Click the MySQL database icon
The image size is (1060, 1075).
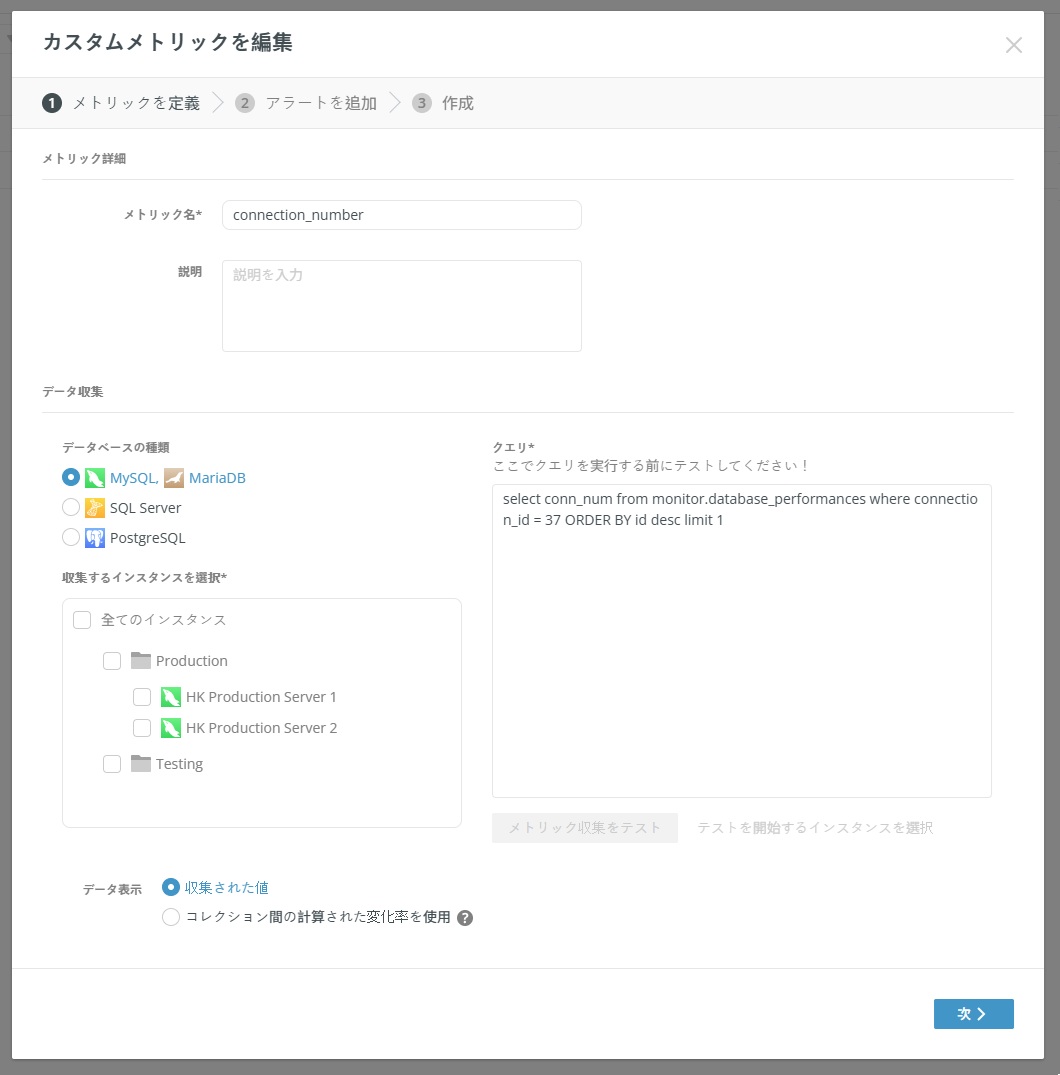click(95, 478)
